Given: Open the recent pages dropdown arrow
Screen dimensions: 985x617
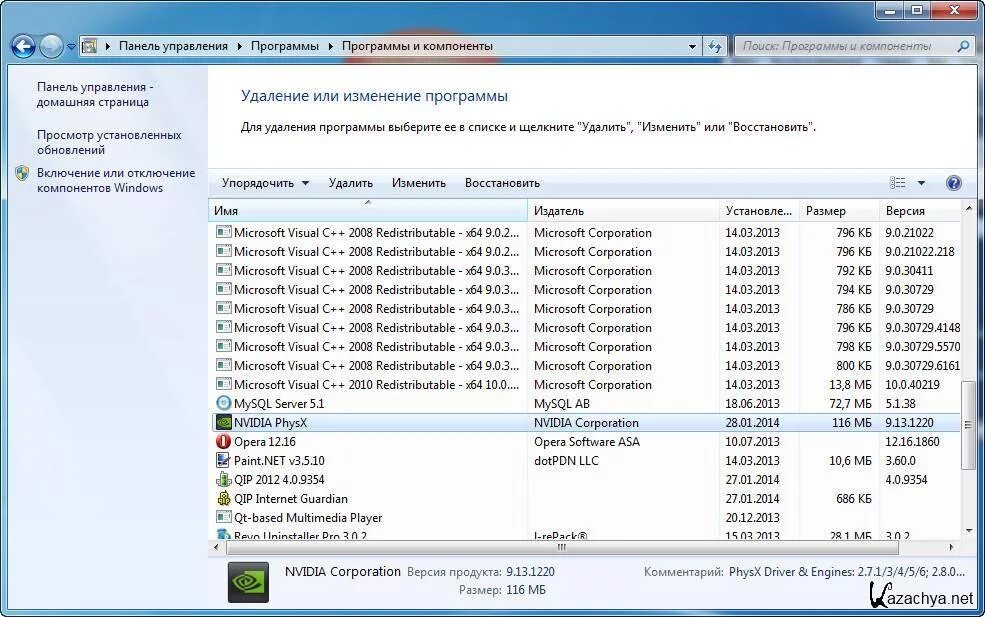Looking at the screenshot, I should (71, 46).
